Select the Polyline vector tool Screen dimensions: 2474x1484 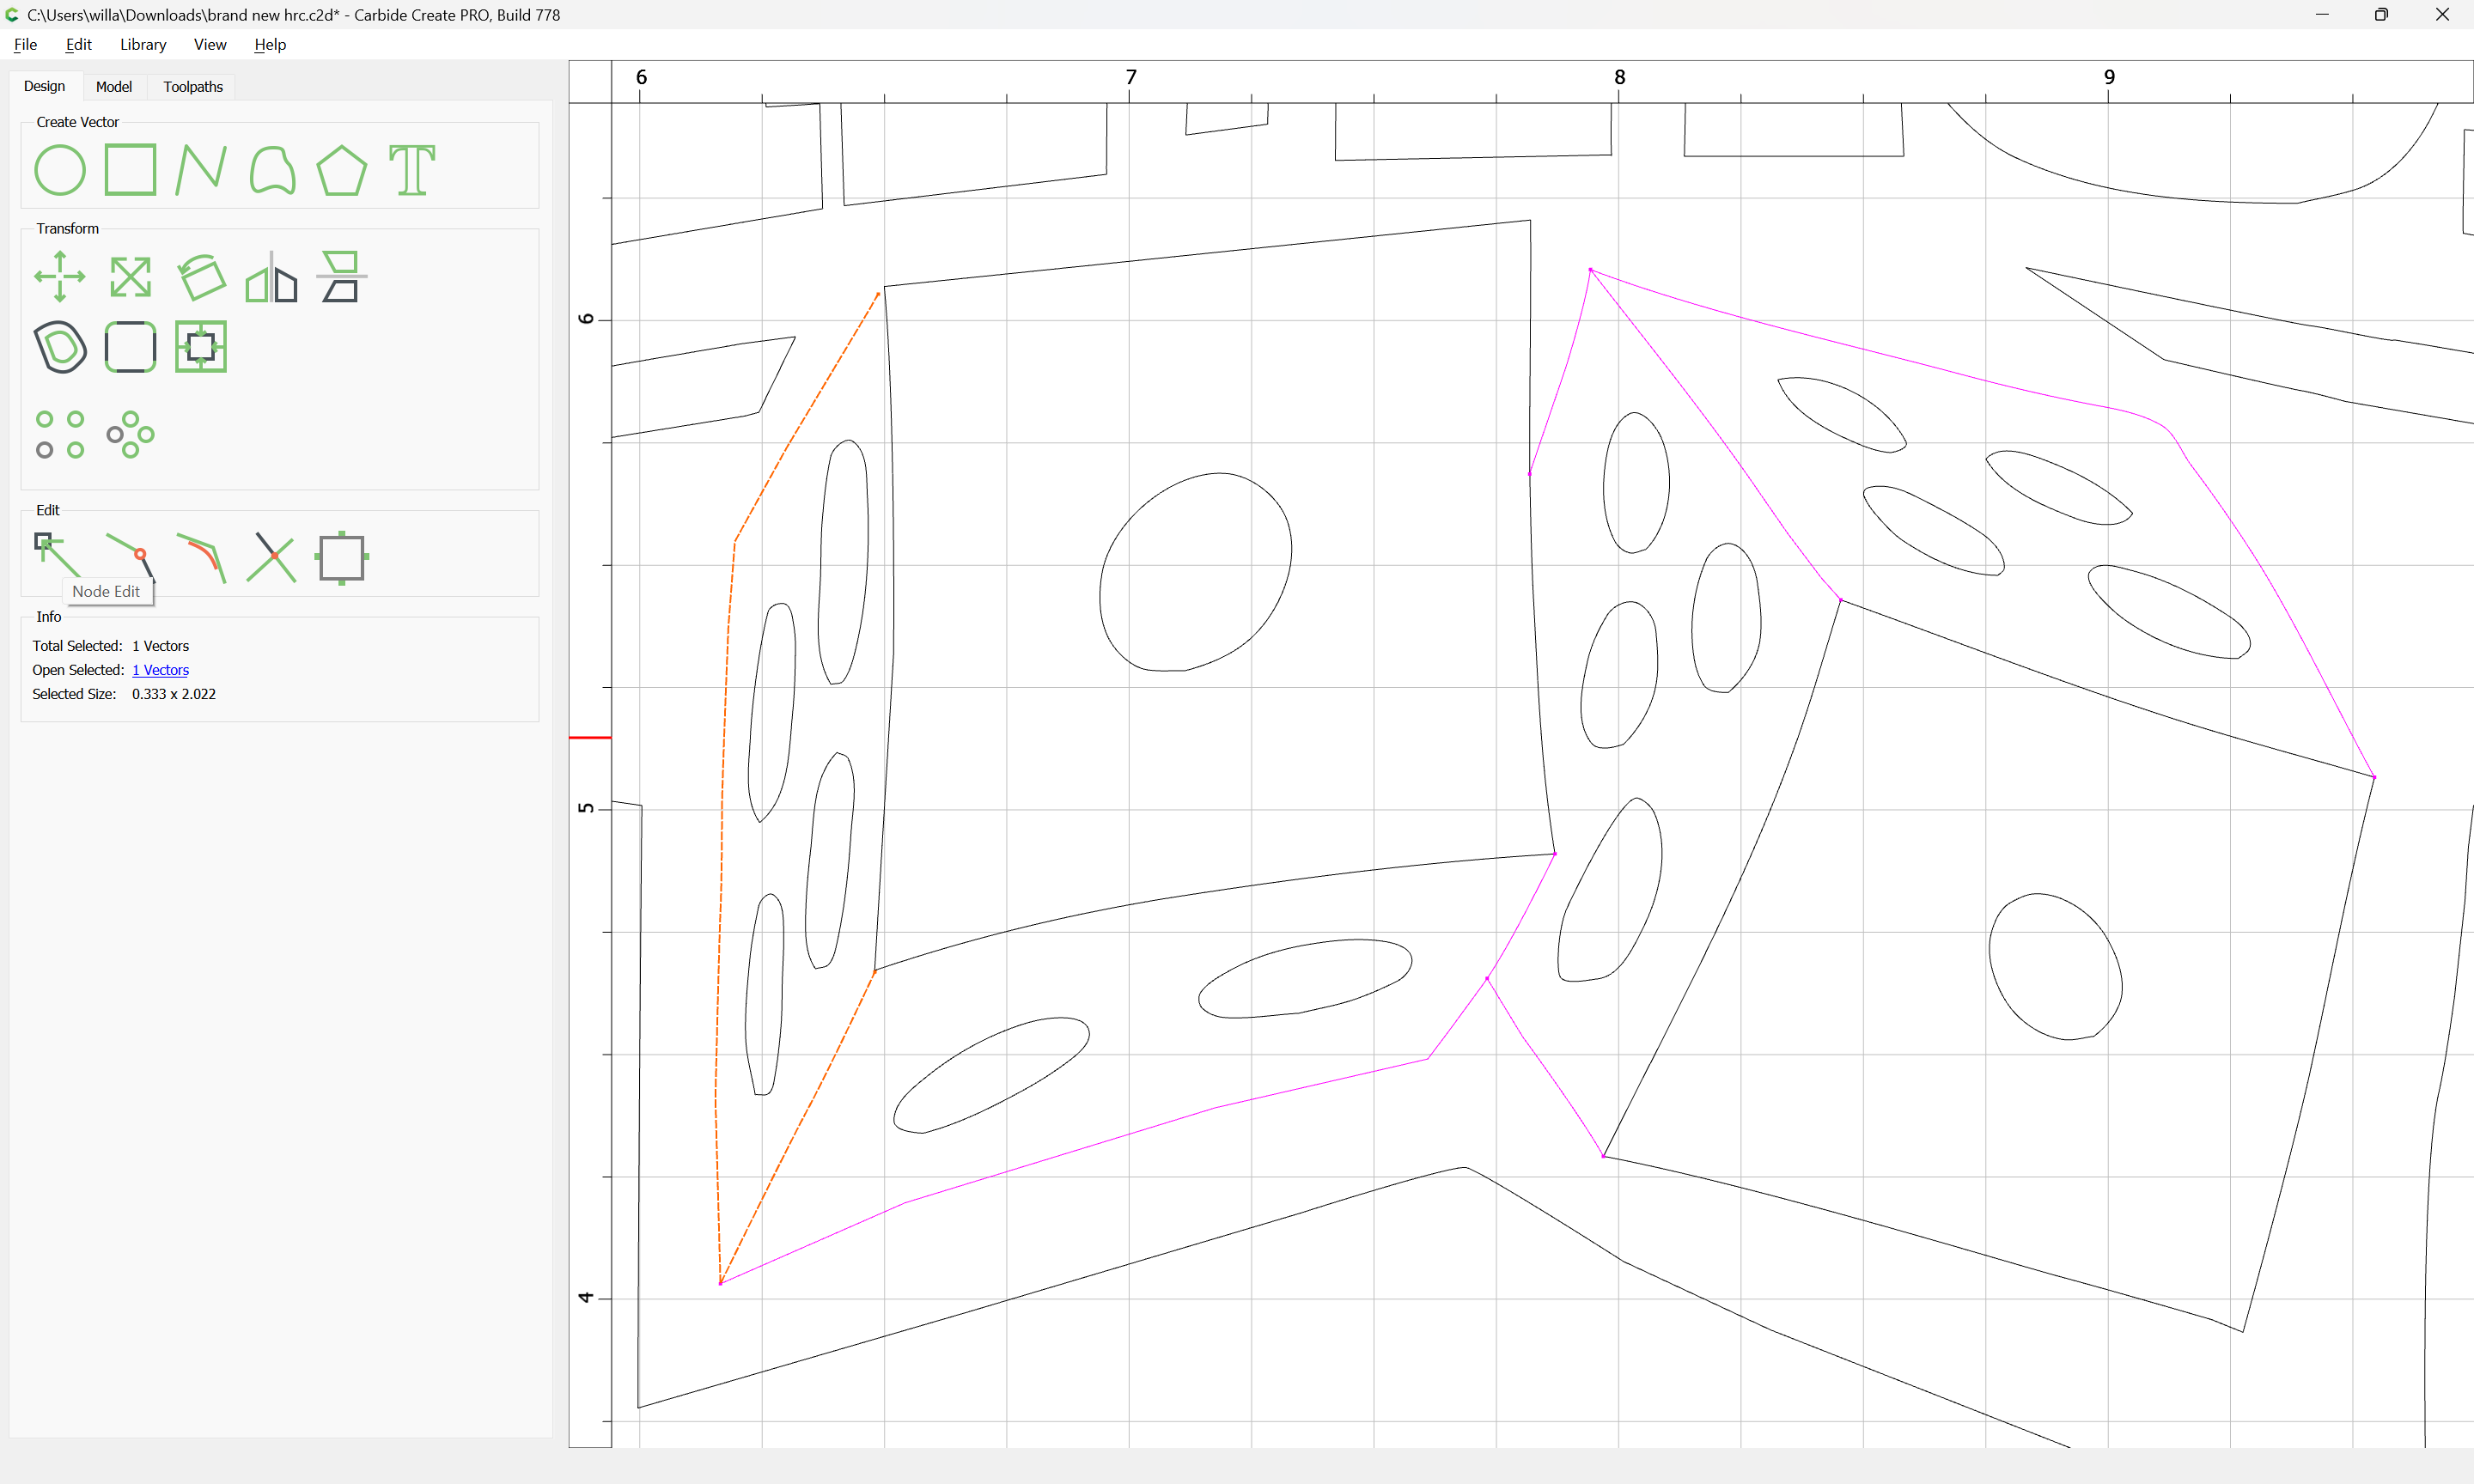201,170
